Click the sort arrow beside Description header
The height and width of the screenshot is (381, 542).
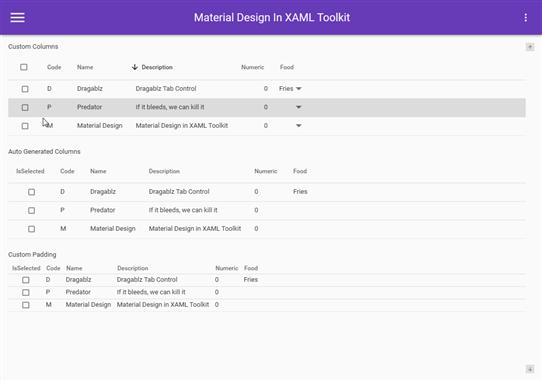[135, 67]
